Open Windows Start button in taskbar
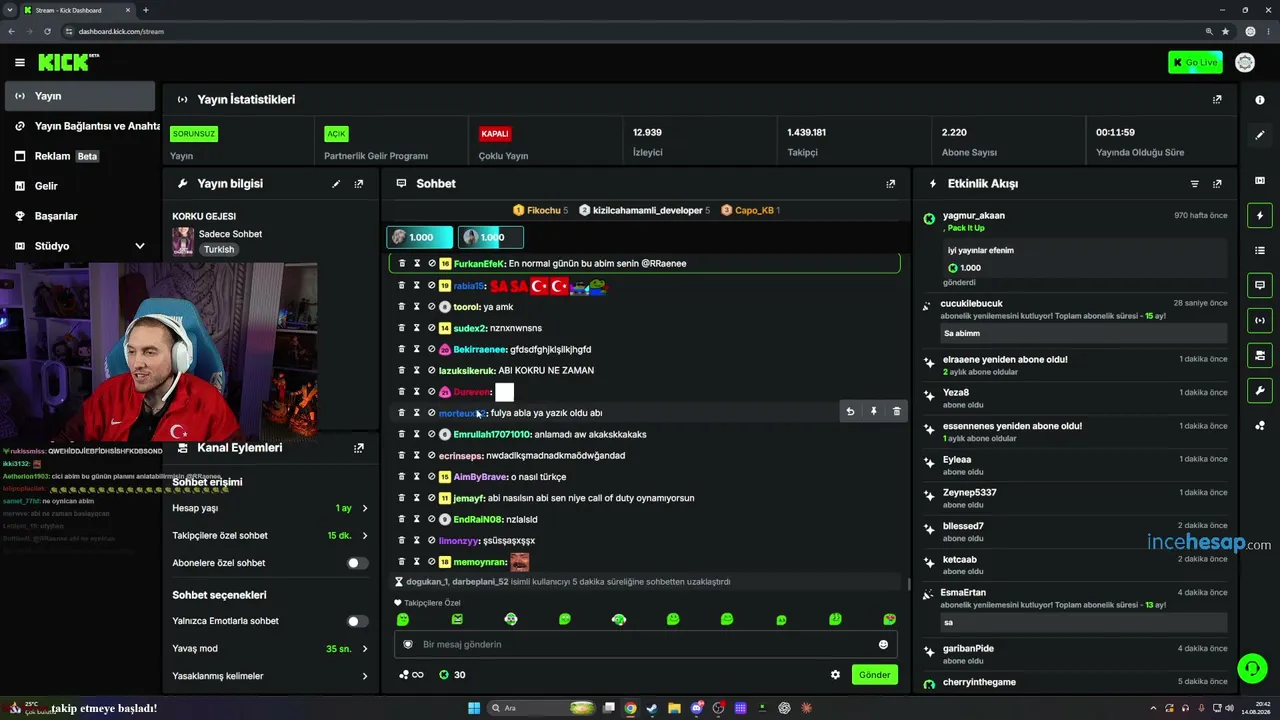 [473, 708]
